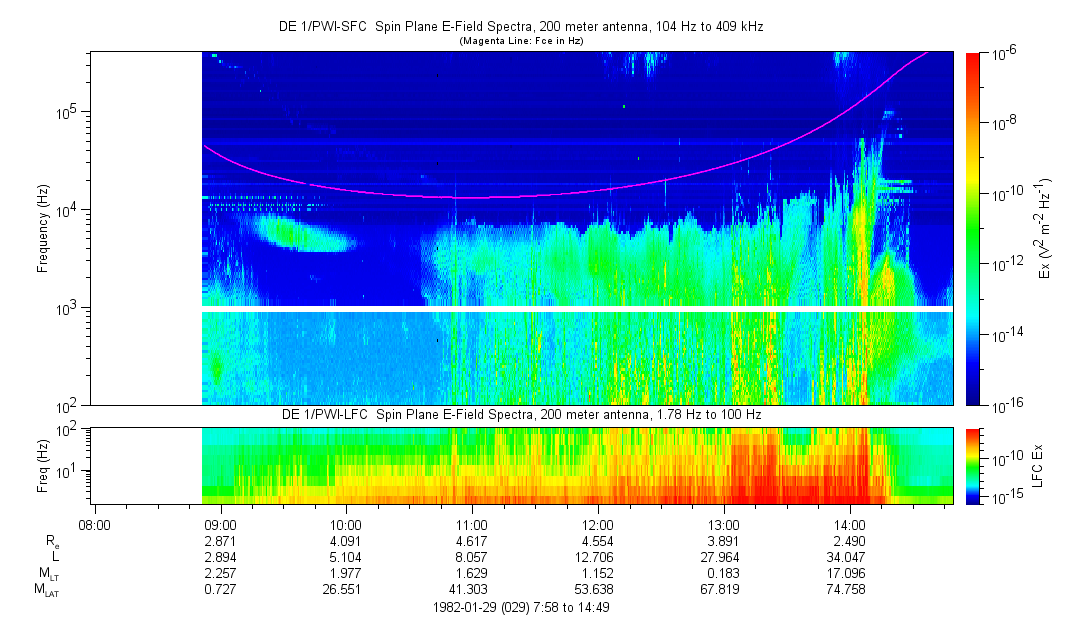Click L value 5.104

(x=345, y=557)
